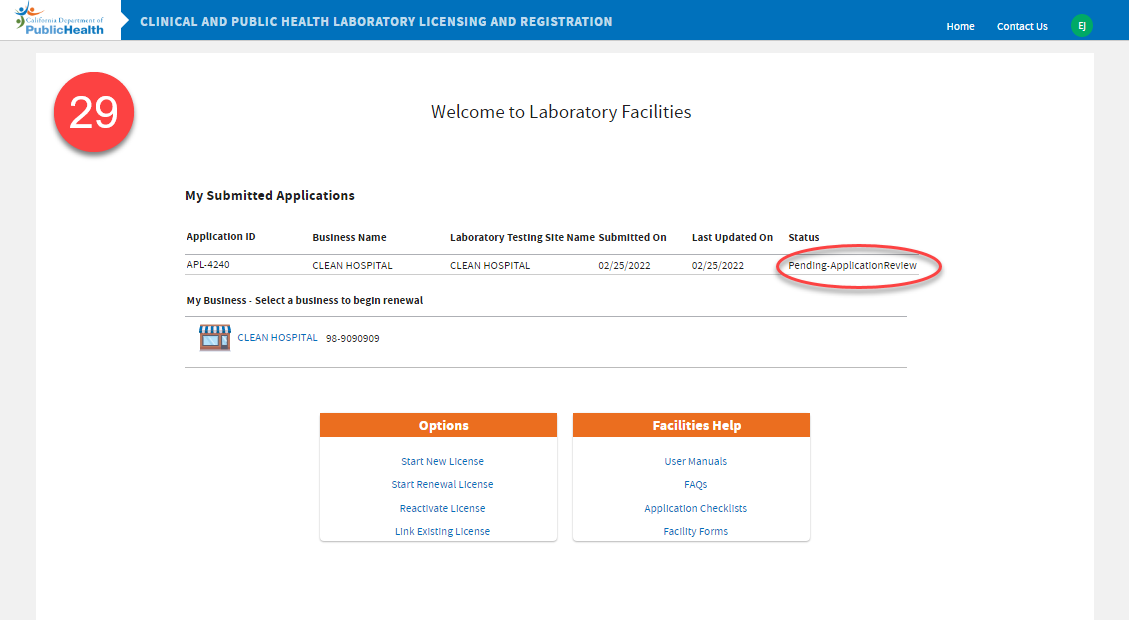Click the My Submitted Applications heading
Screen dimensions: 1129x620
point(270,196)
